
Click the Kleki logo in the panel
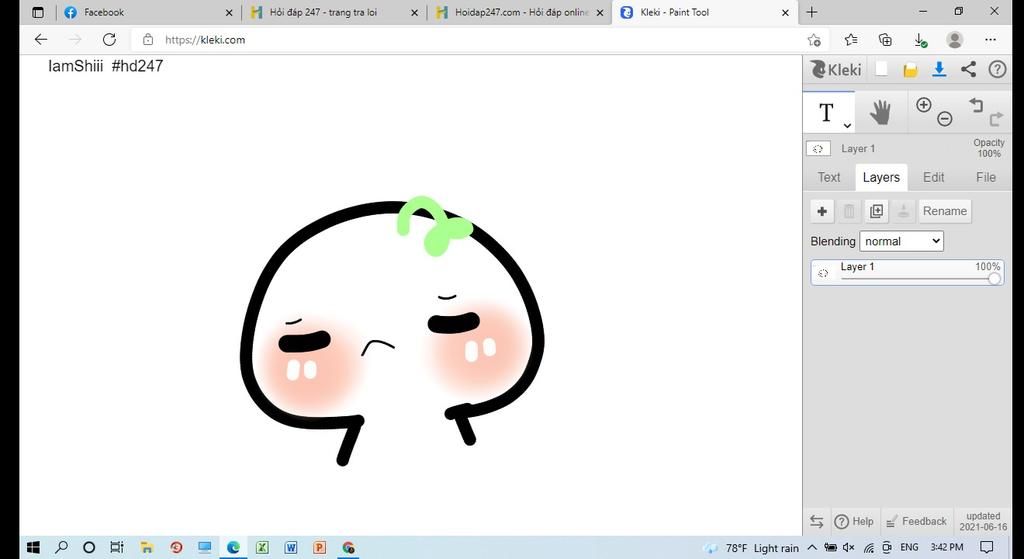click(836, 69)
